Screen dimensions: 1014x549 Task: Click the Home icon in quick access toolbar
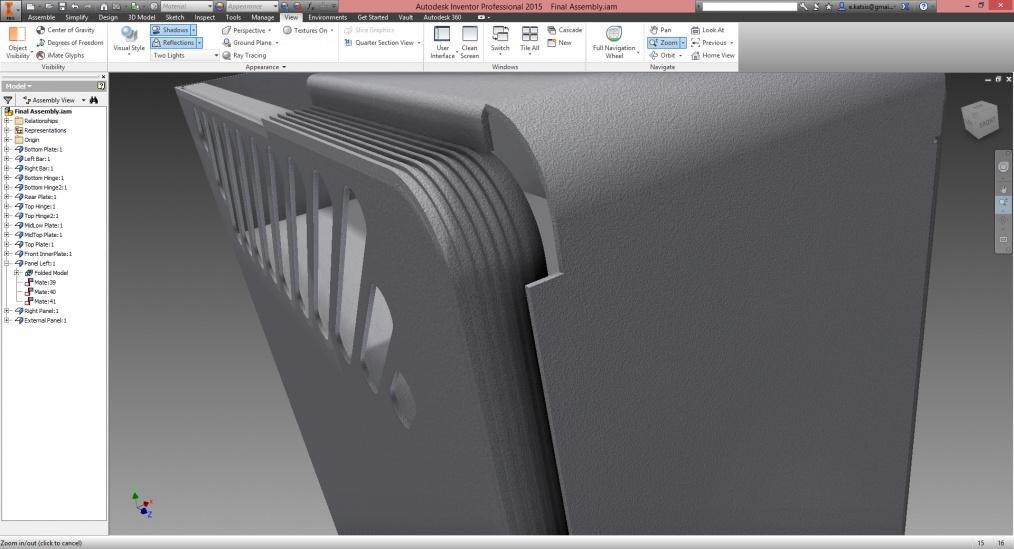click(x=103, y=6)
